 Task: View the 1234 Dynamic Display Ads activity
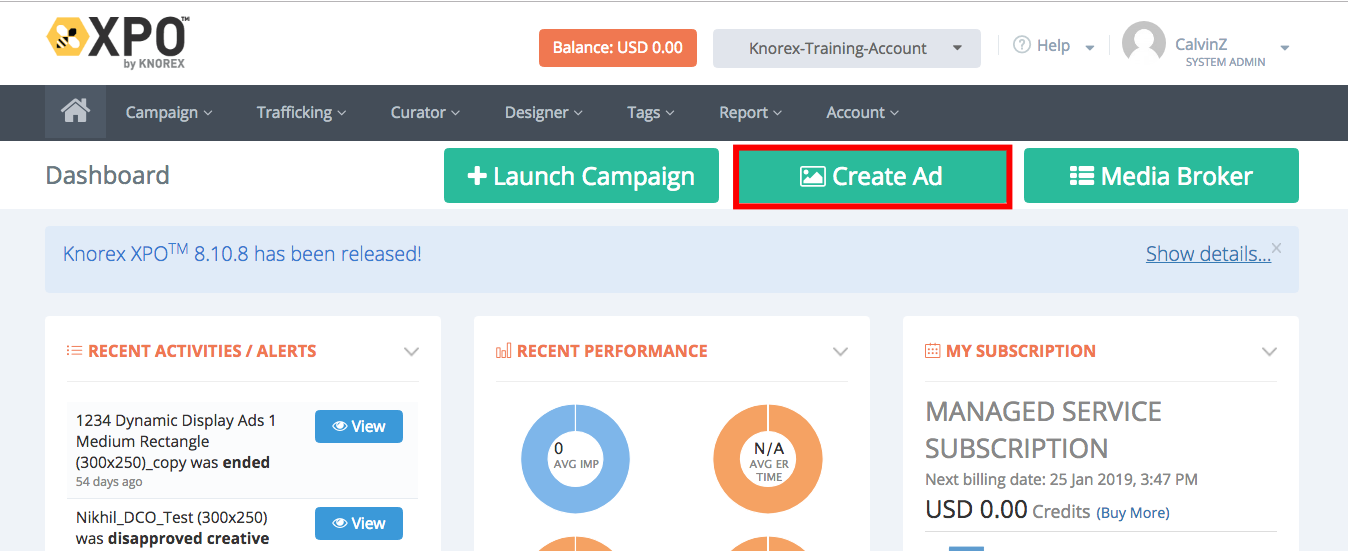tap(358, 426)
